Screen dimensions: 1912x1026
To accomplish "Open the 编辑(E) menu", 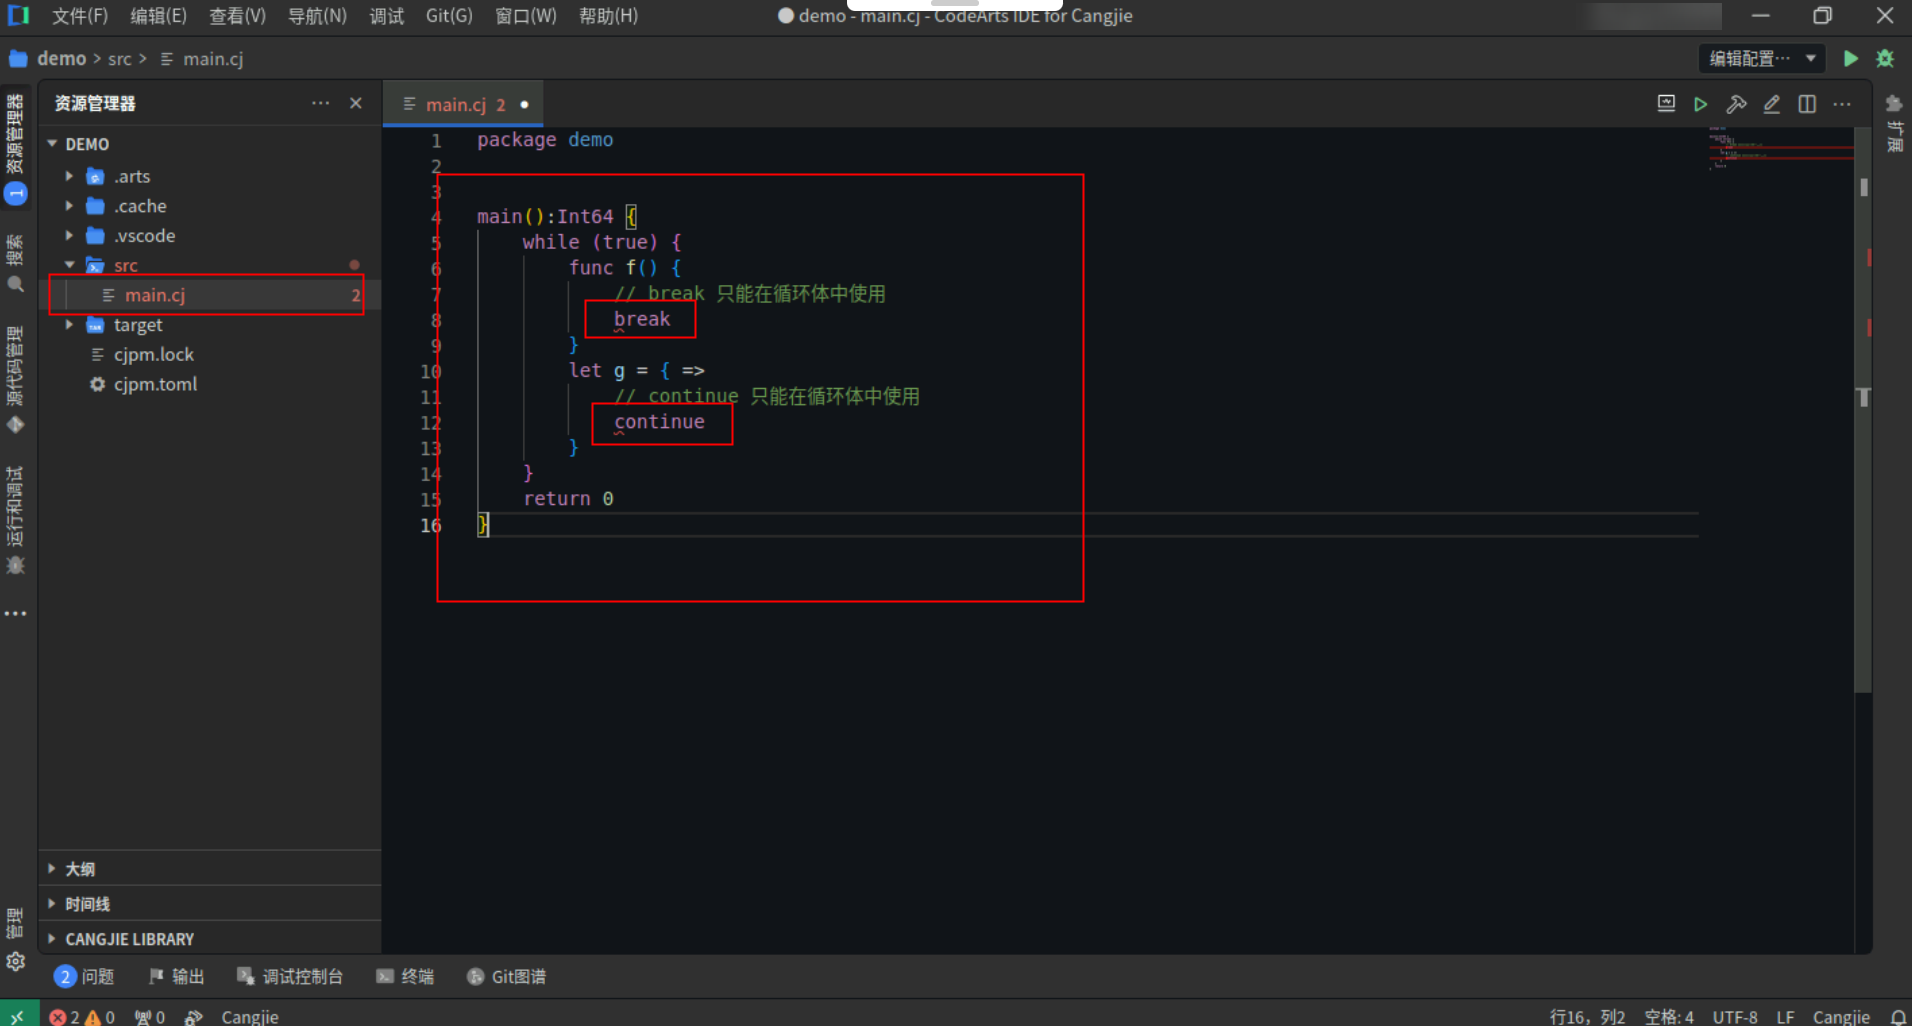I will click(x=158, y=16).
